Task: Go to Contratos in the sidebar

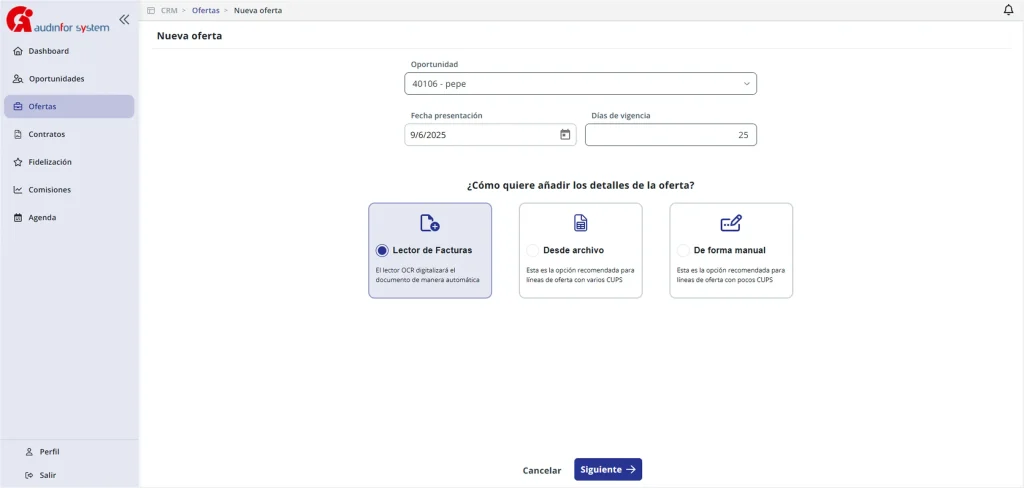Action: click(46, 134)
